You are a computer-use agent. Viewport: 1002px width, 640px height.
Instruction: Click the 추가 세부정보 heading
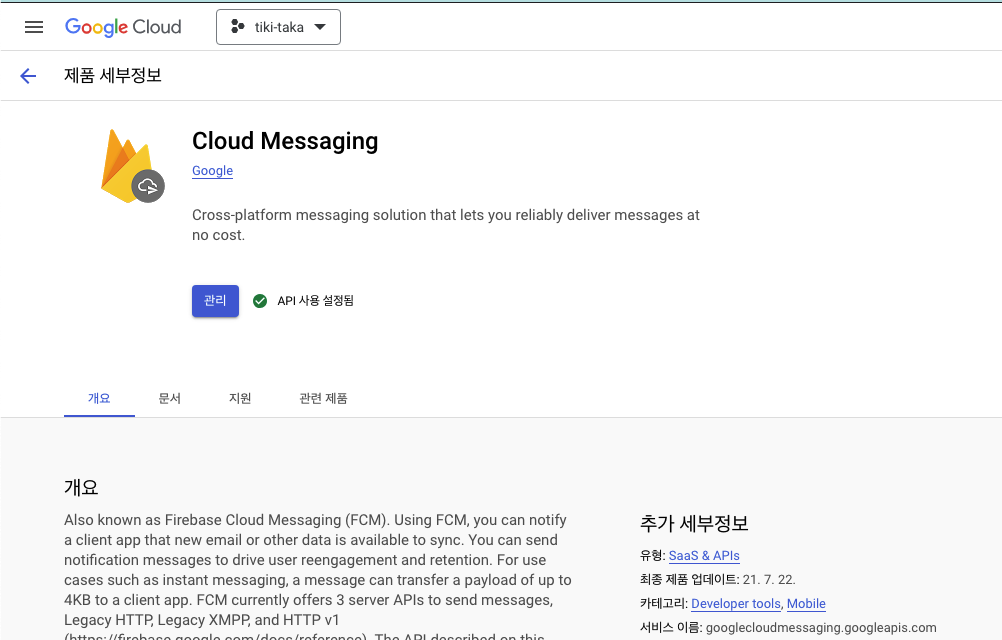point(694,524)
